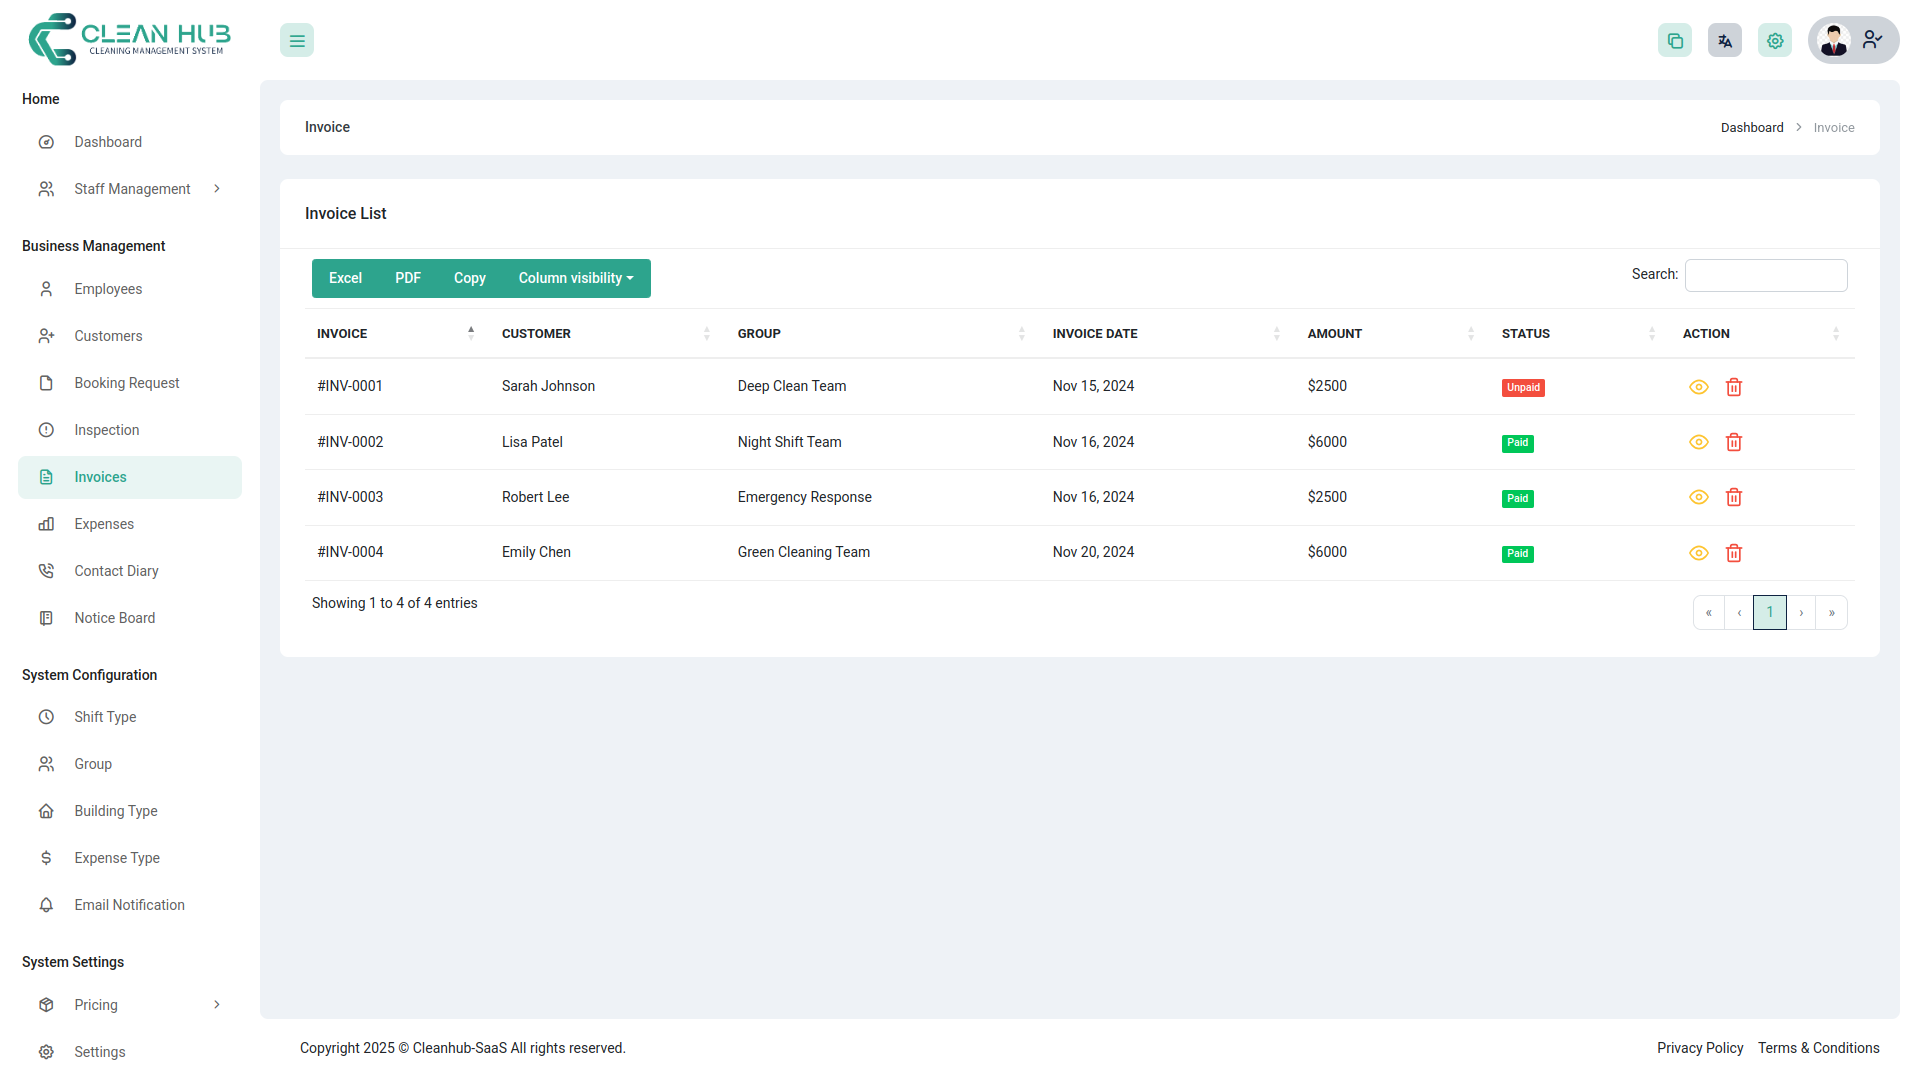1920x1080 pixels.
Task: Click the Expense Type dollar icon
Action: [x=46, y=858]
